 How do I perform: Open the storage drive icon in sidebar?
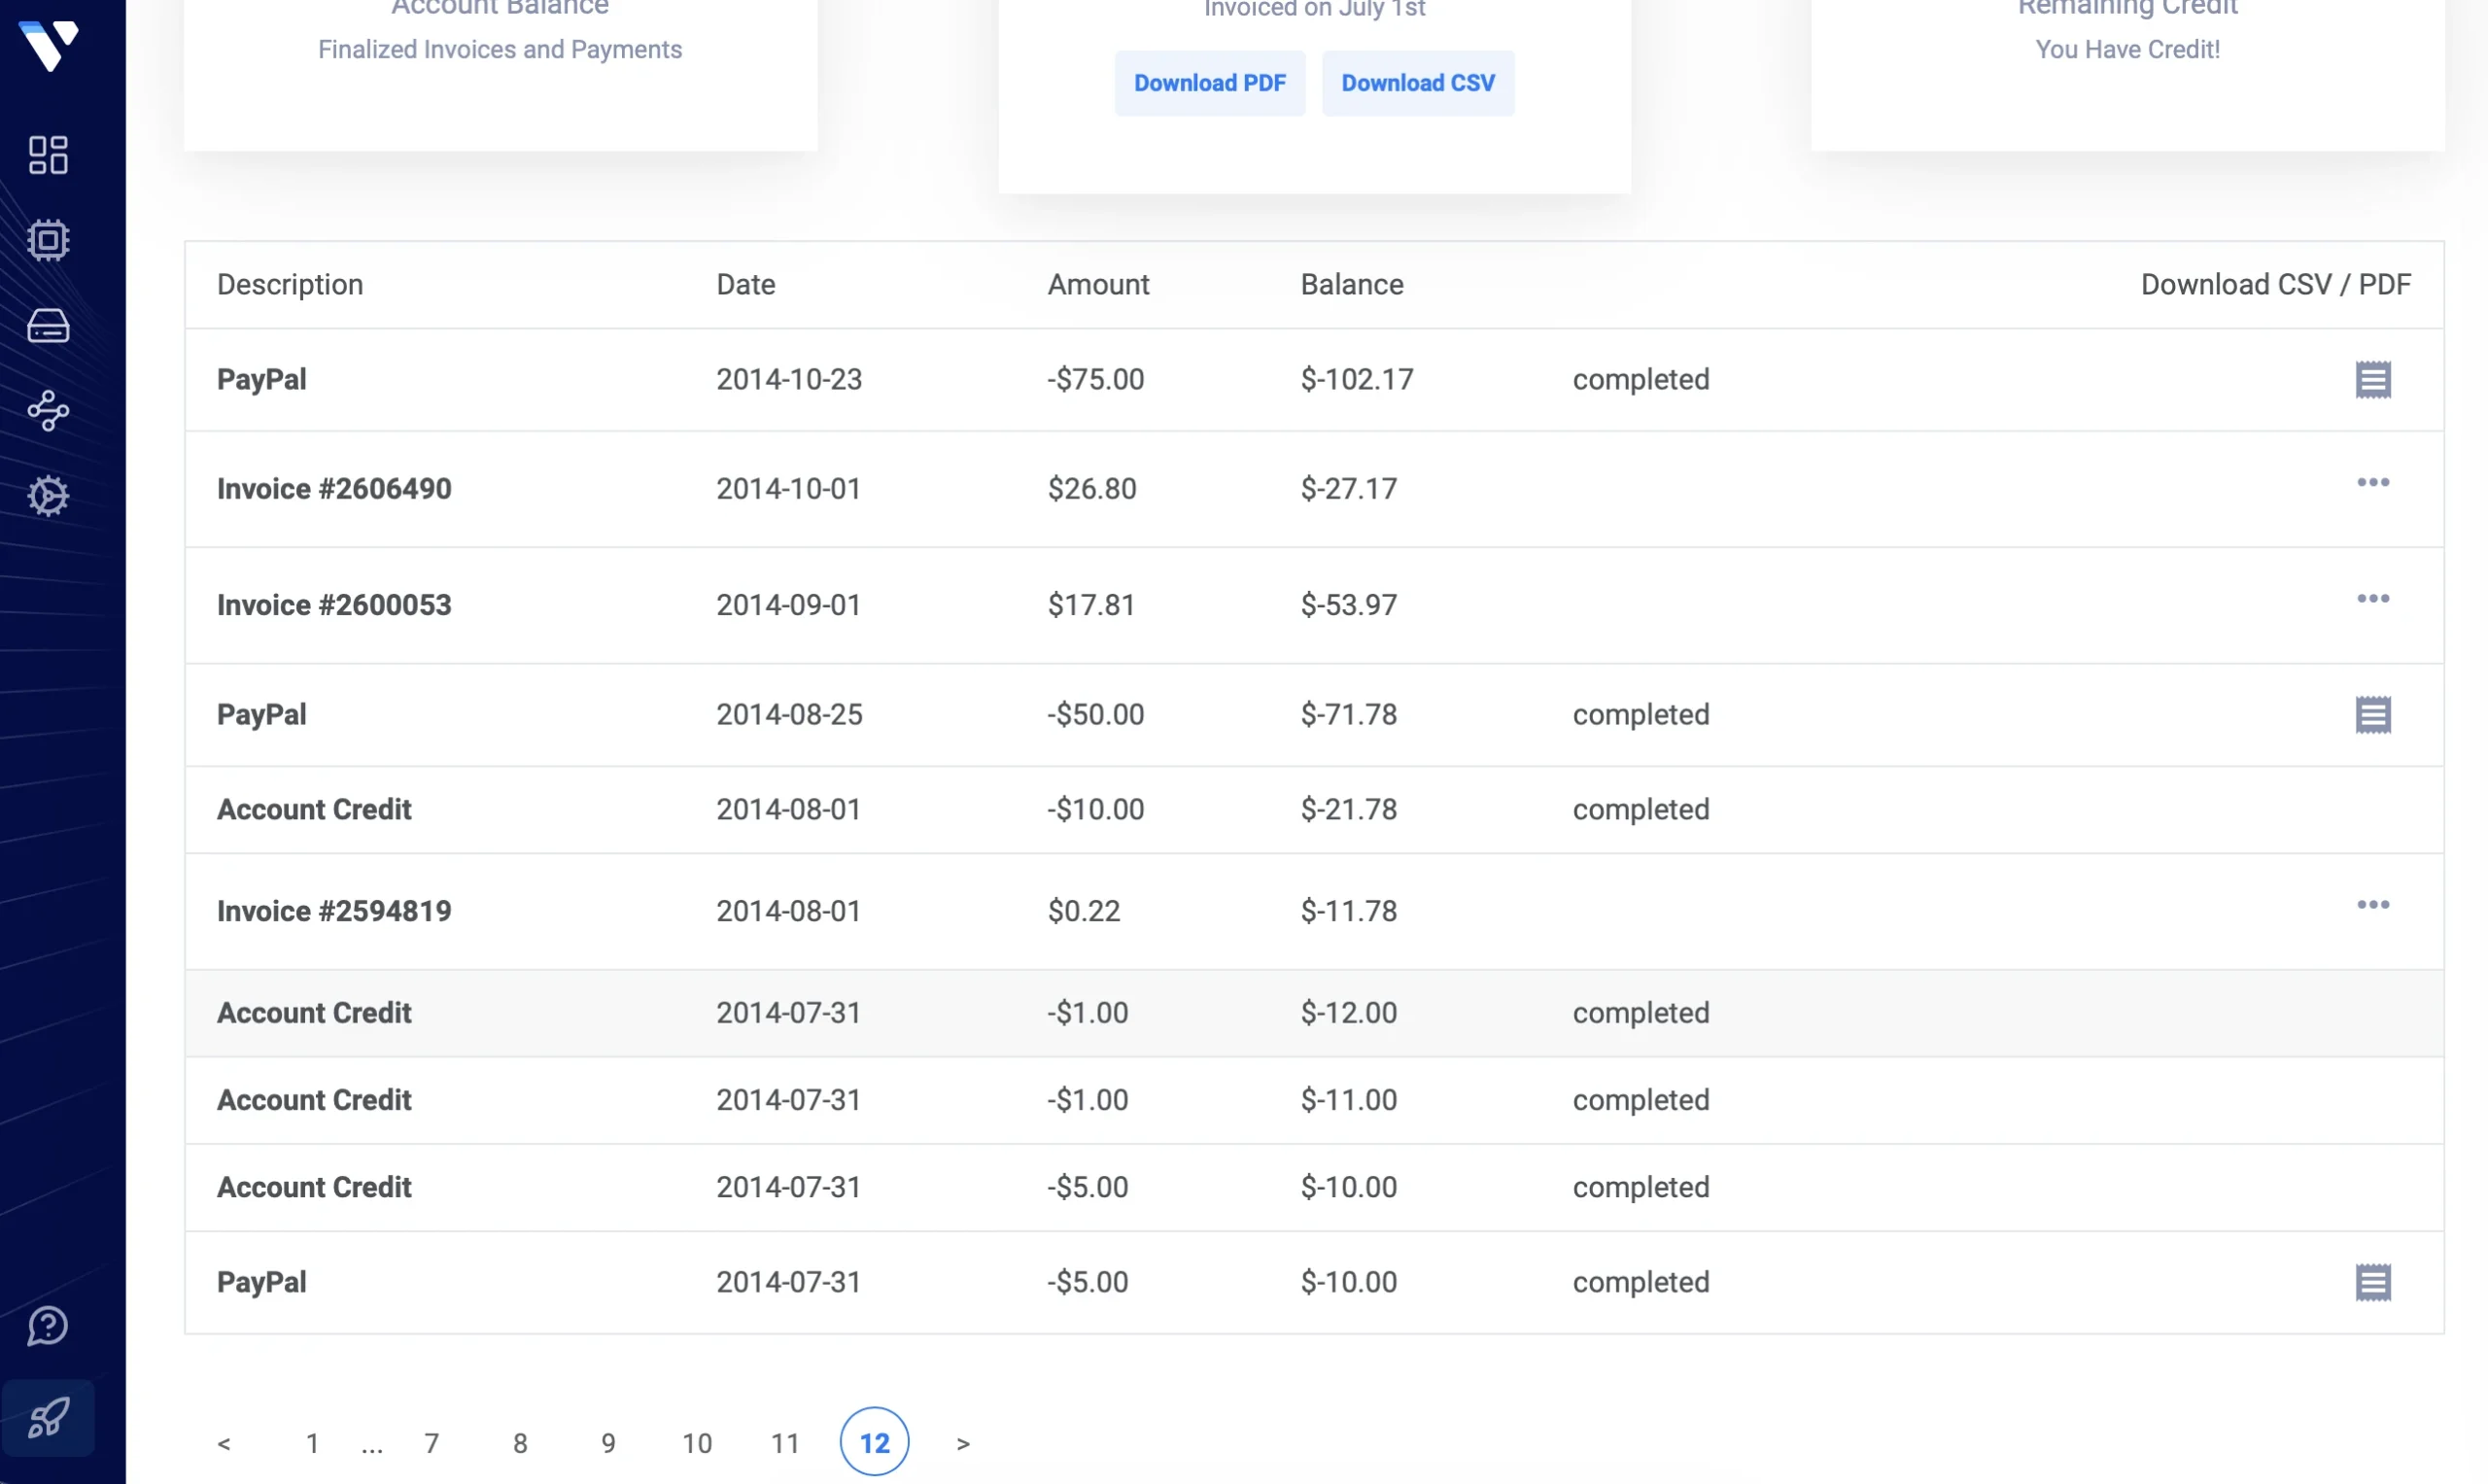coord(48,326)
